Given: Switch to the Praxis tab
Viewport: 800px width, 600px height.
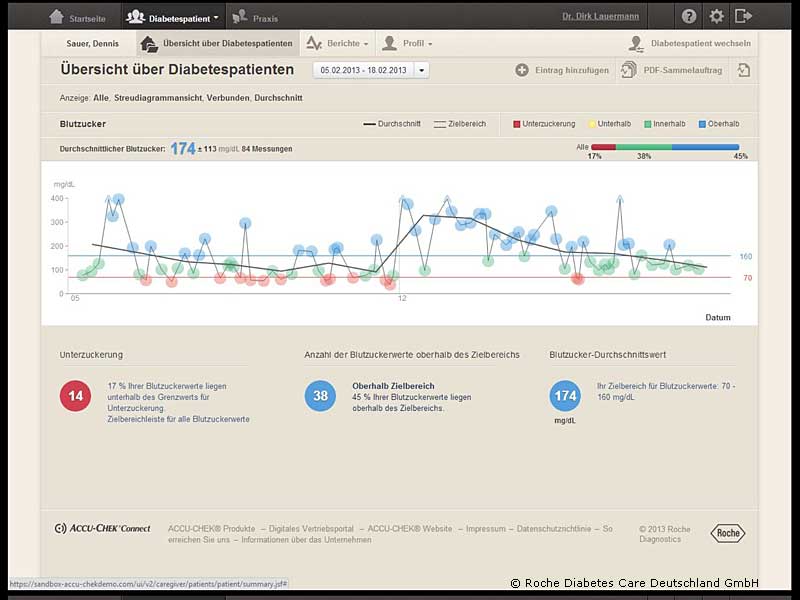Looking at the screenshot, I should pos(254,17).
